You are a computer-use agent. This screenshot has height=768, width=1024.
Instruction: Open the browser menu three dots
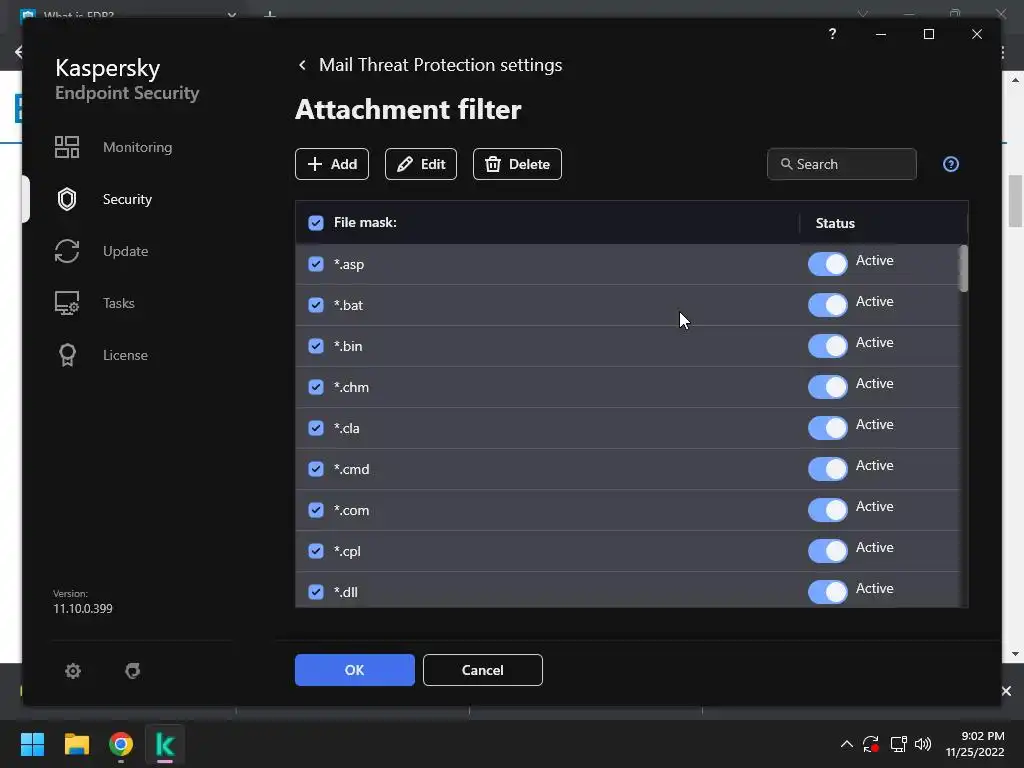(1002, 52)
